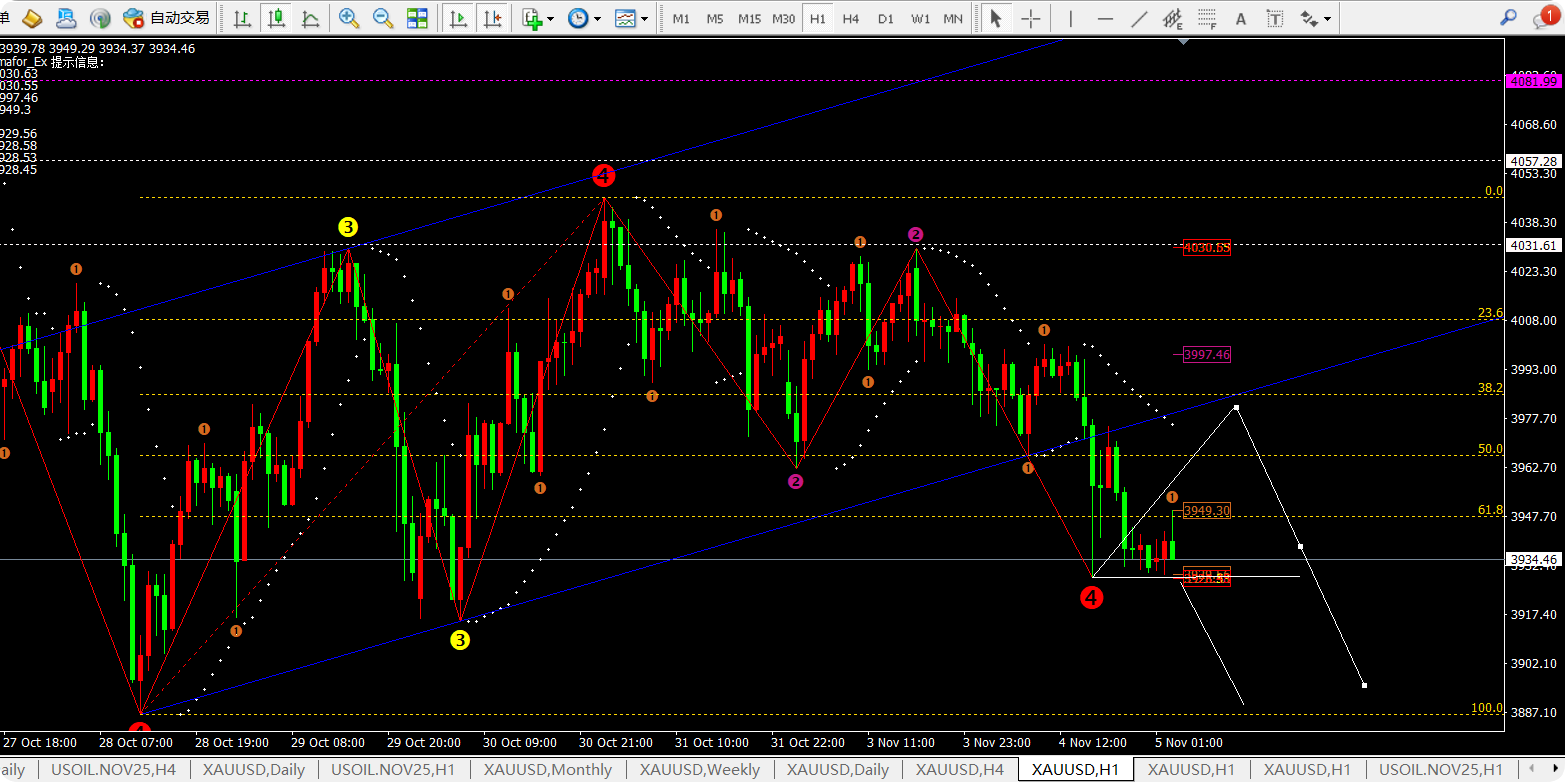Open the USOIL.NOV25,H4 chart tab
Screen dimensions: 1565x782
click(x=113, y=769)
